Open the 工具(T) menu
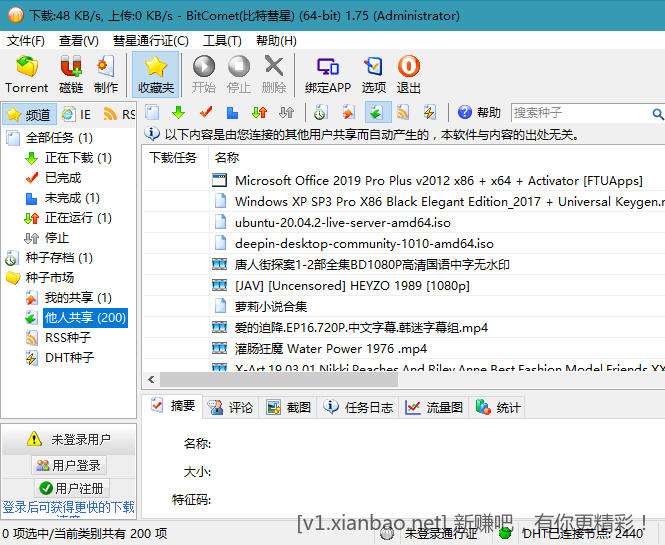The width and height of the screenshot is (665, 545). click(x=222, y=41)
